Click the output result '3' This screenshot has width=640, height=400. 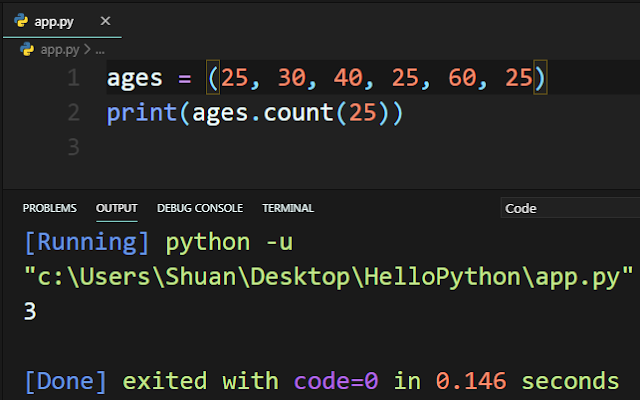pyautogui.click(x=30, y=311)
